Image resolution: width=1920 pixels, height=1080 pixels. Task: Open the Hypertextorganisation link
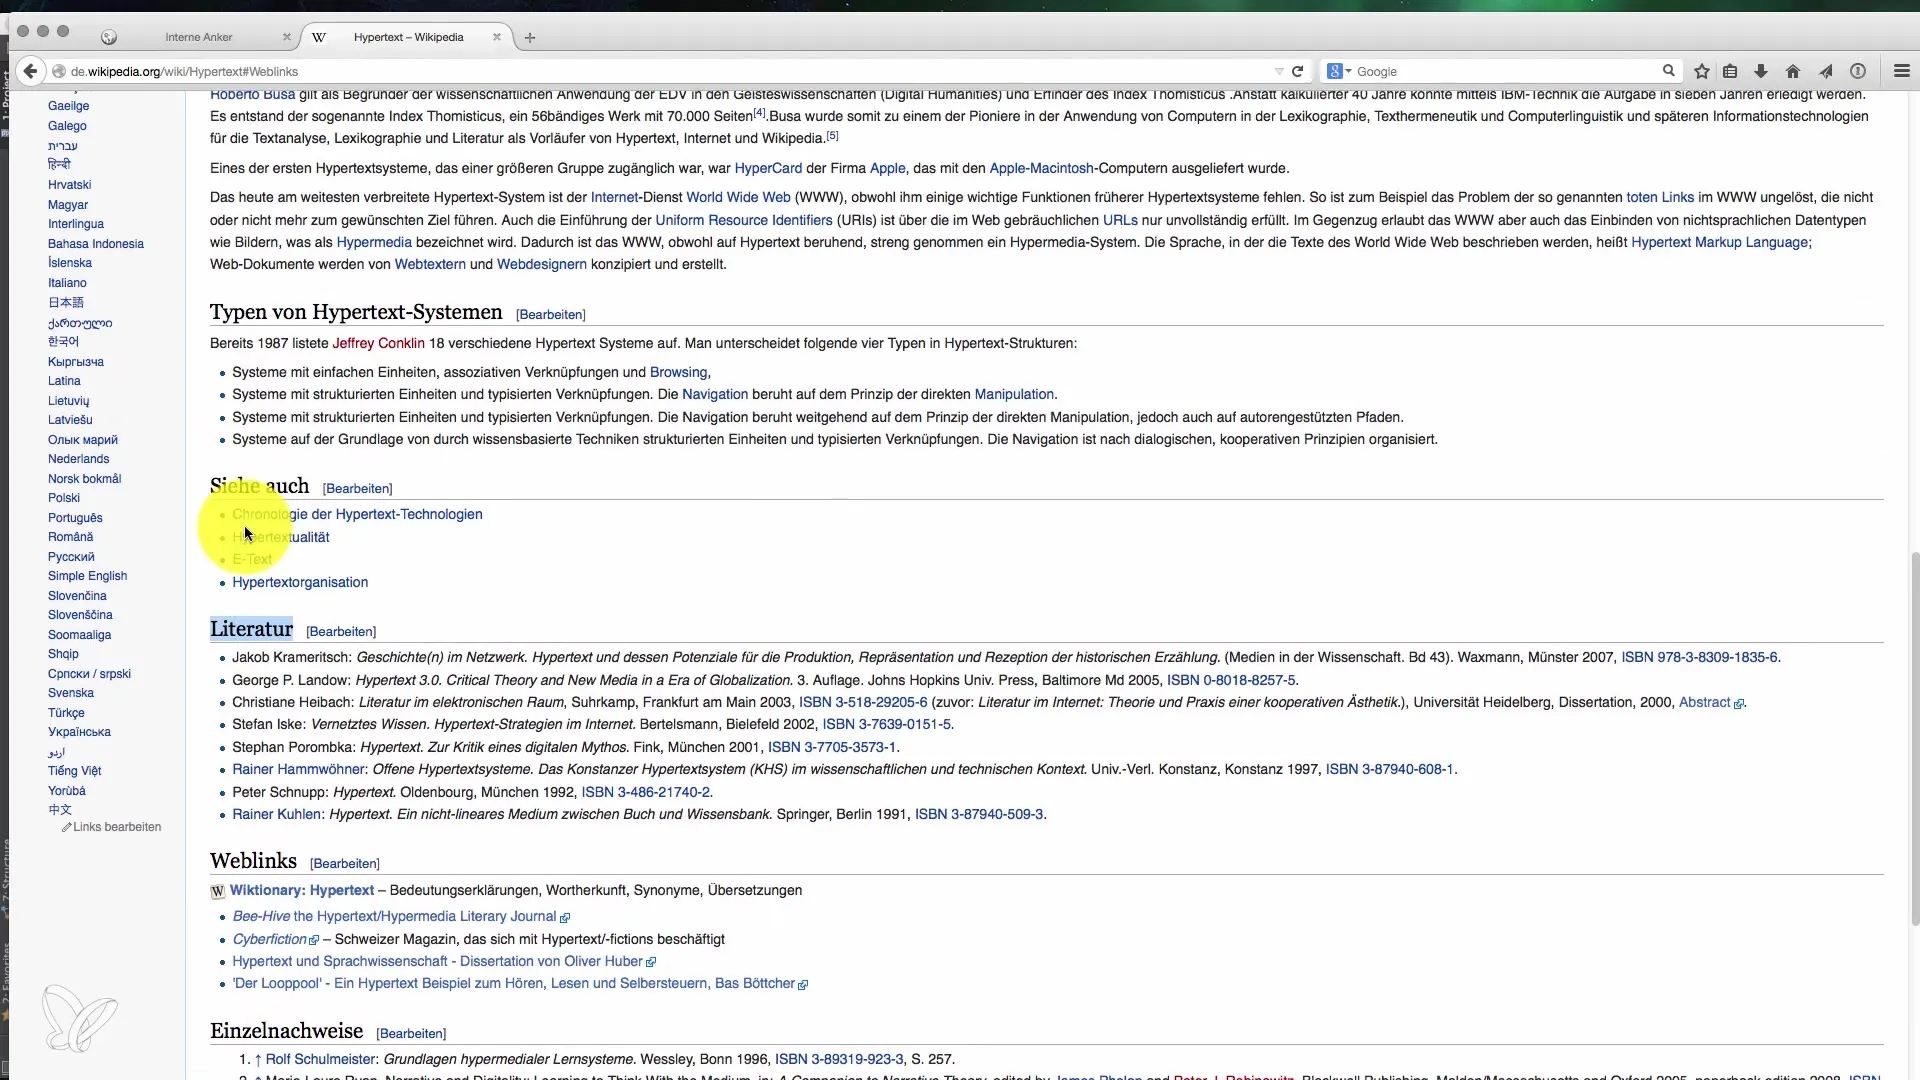pos(300,582)
